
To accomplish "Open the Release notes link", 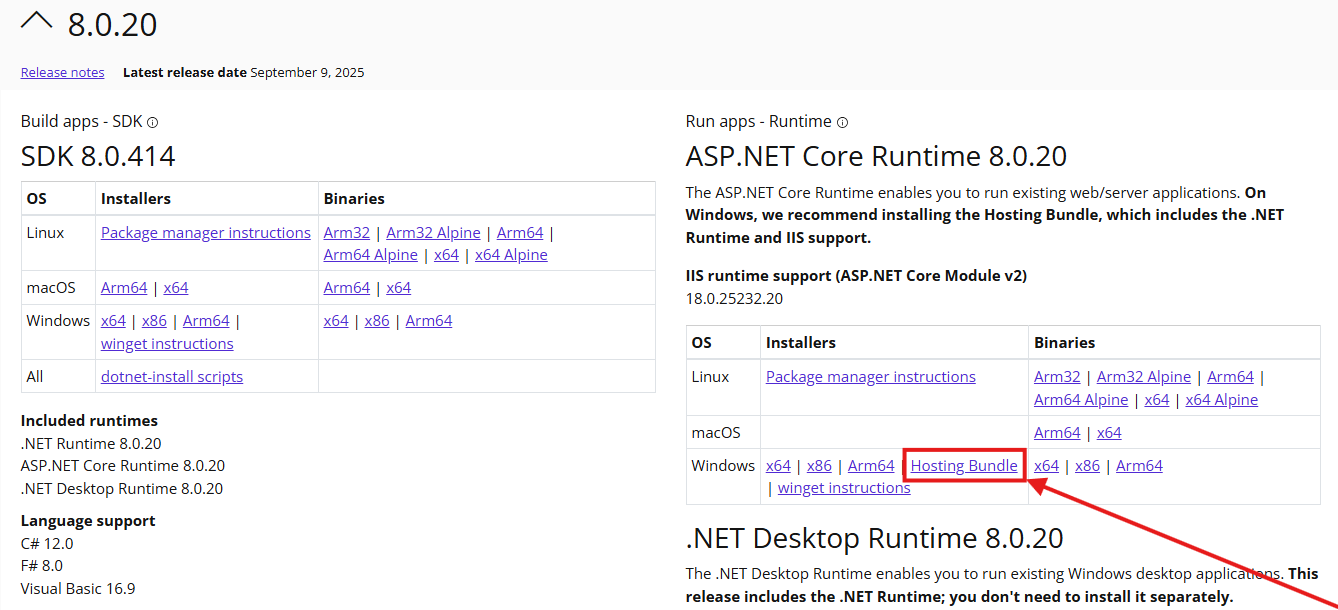I will [62, 72].
